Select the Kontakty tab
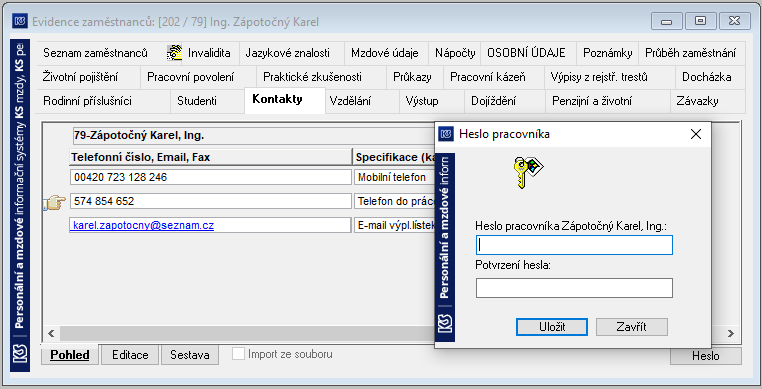Screen dimensions: 762x389 coord(285,100)
